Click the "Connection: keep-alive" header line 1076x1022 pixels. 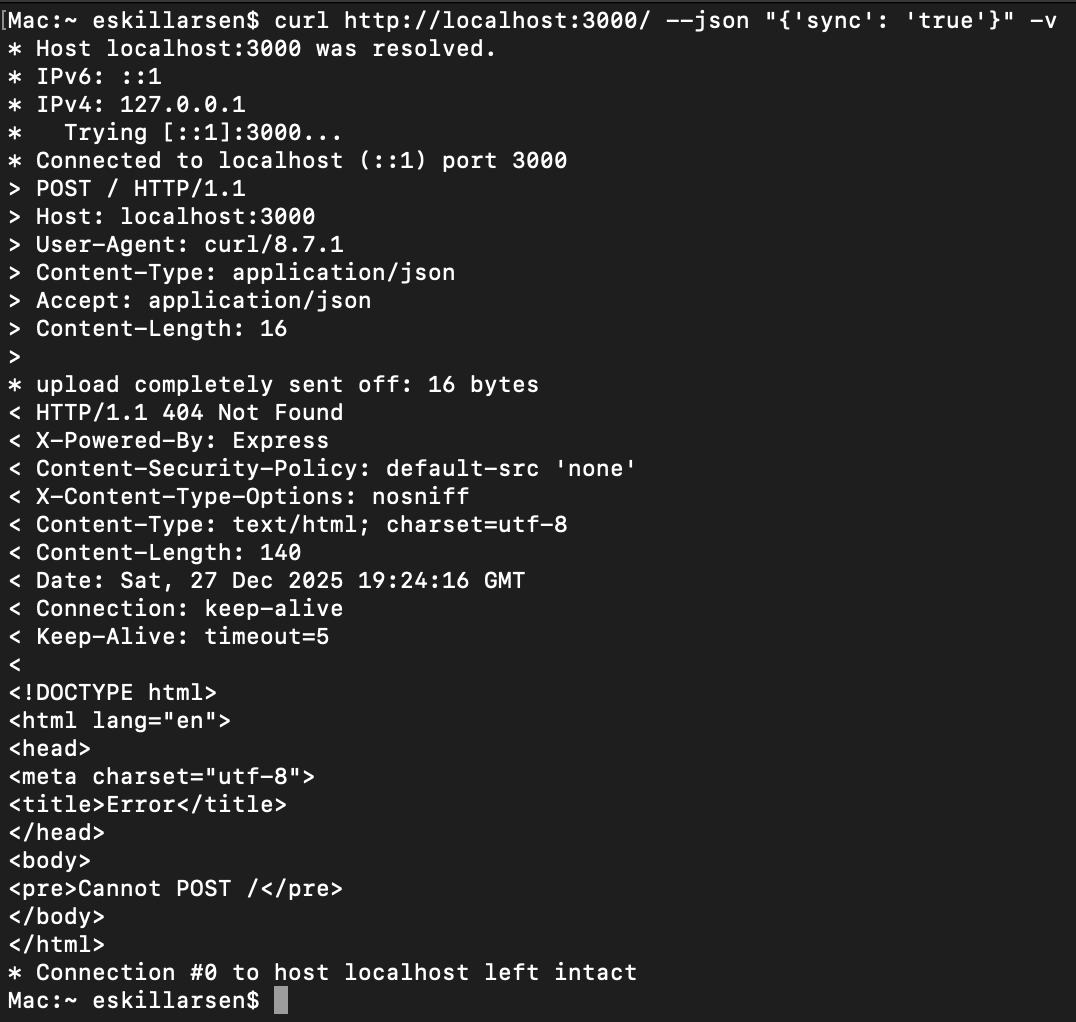coord(189,608)
